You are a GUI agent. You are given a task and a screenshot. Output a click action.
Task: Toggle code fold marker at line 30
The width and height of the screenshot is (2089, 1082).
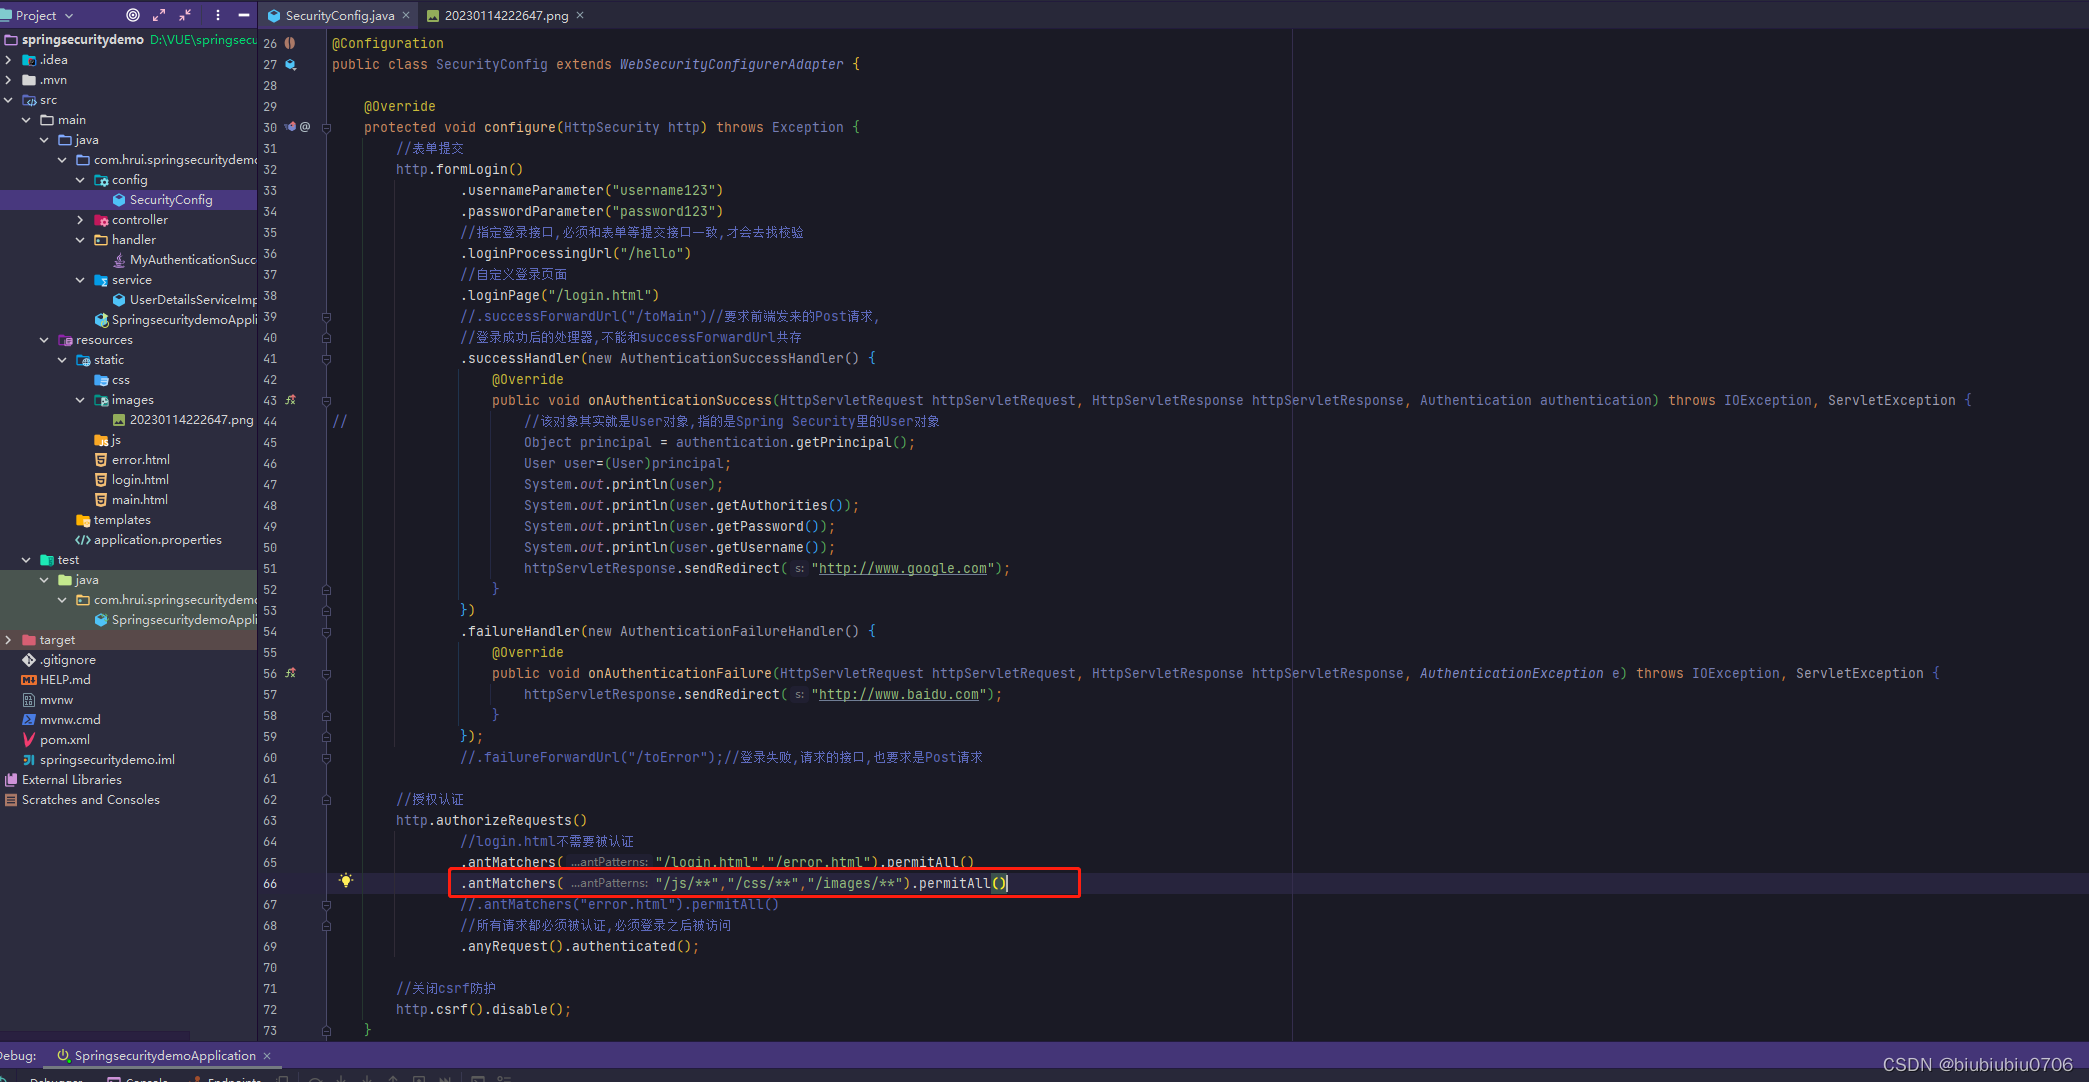(327, 128)
